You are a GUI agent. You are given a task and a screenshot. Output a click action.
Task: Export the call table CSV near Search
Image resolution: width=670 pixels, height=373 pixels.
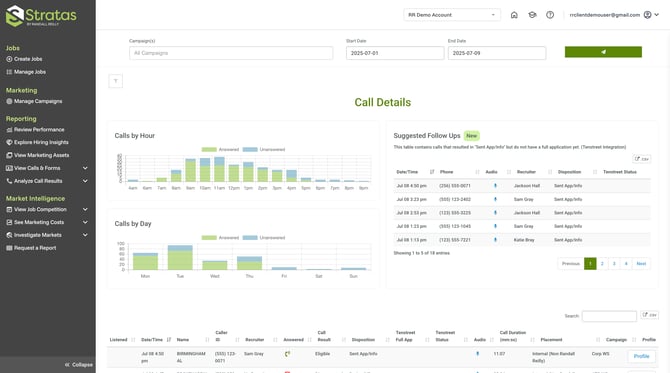(x=649, y=315)
